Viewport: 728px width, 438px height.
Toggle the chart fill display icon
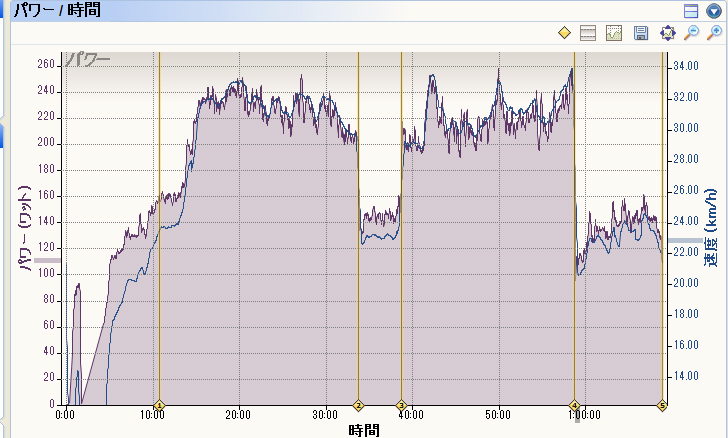pyautogui.click(x=614, y=33)
